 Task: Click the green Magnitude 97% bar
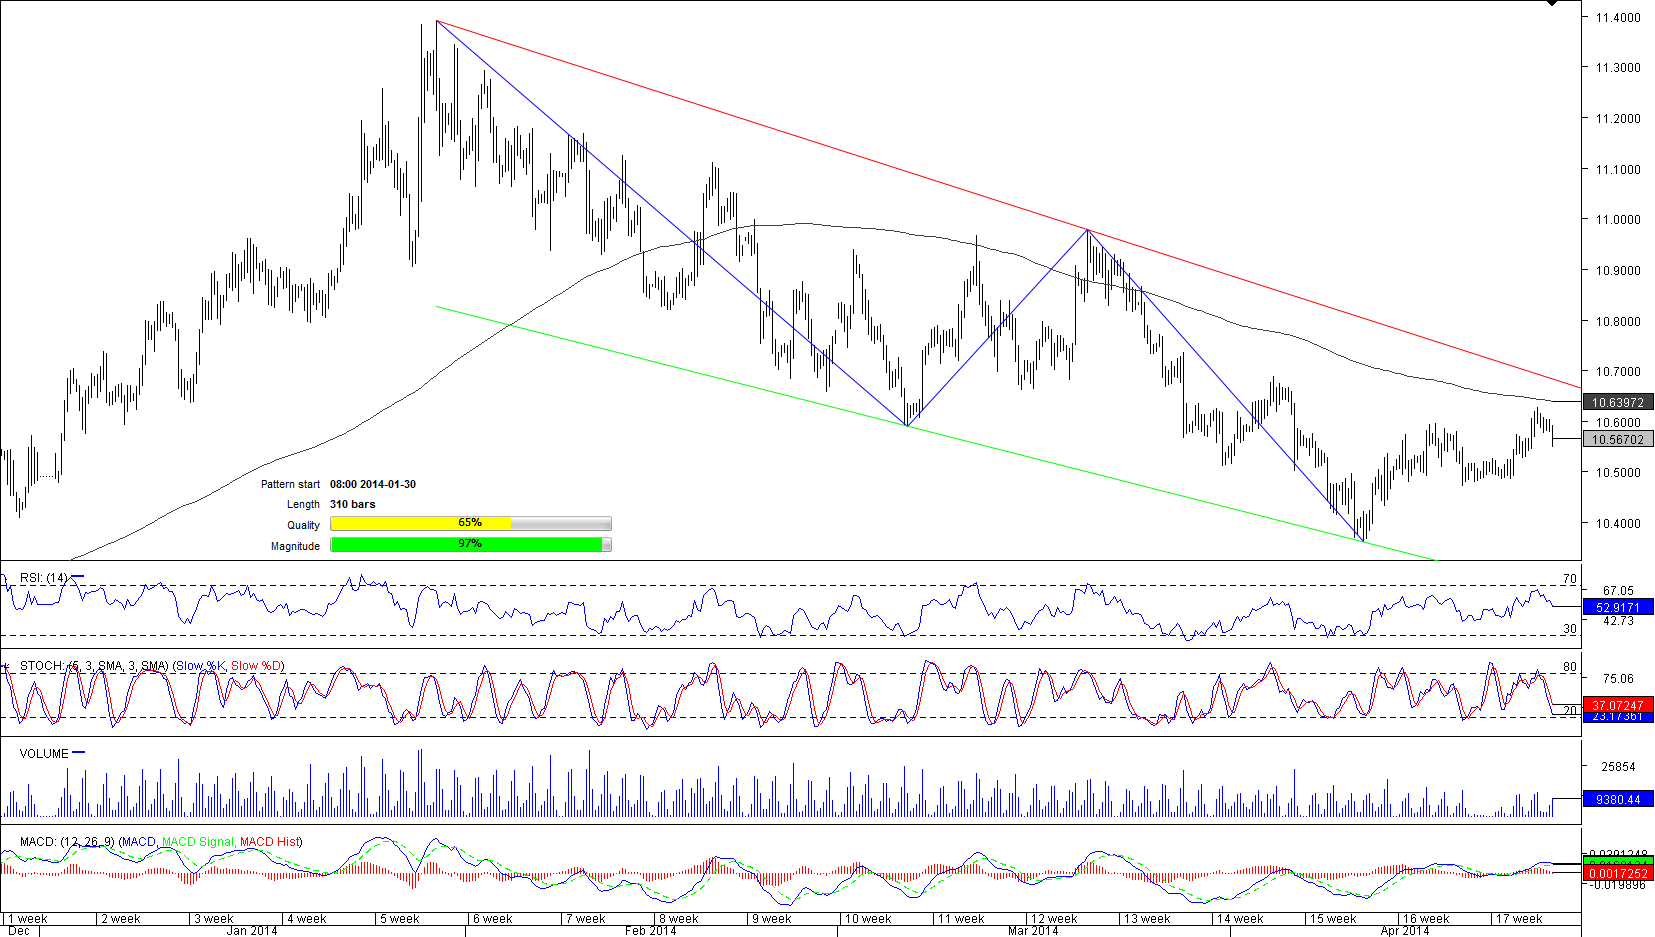tap(466, 544)
